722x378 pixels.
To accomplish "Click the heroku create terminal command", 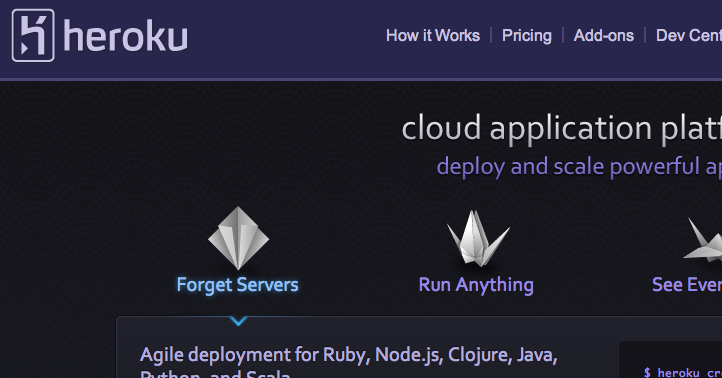I will [x=683, y=372].
